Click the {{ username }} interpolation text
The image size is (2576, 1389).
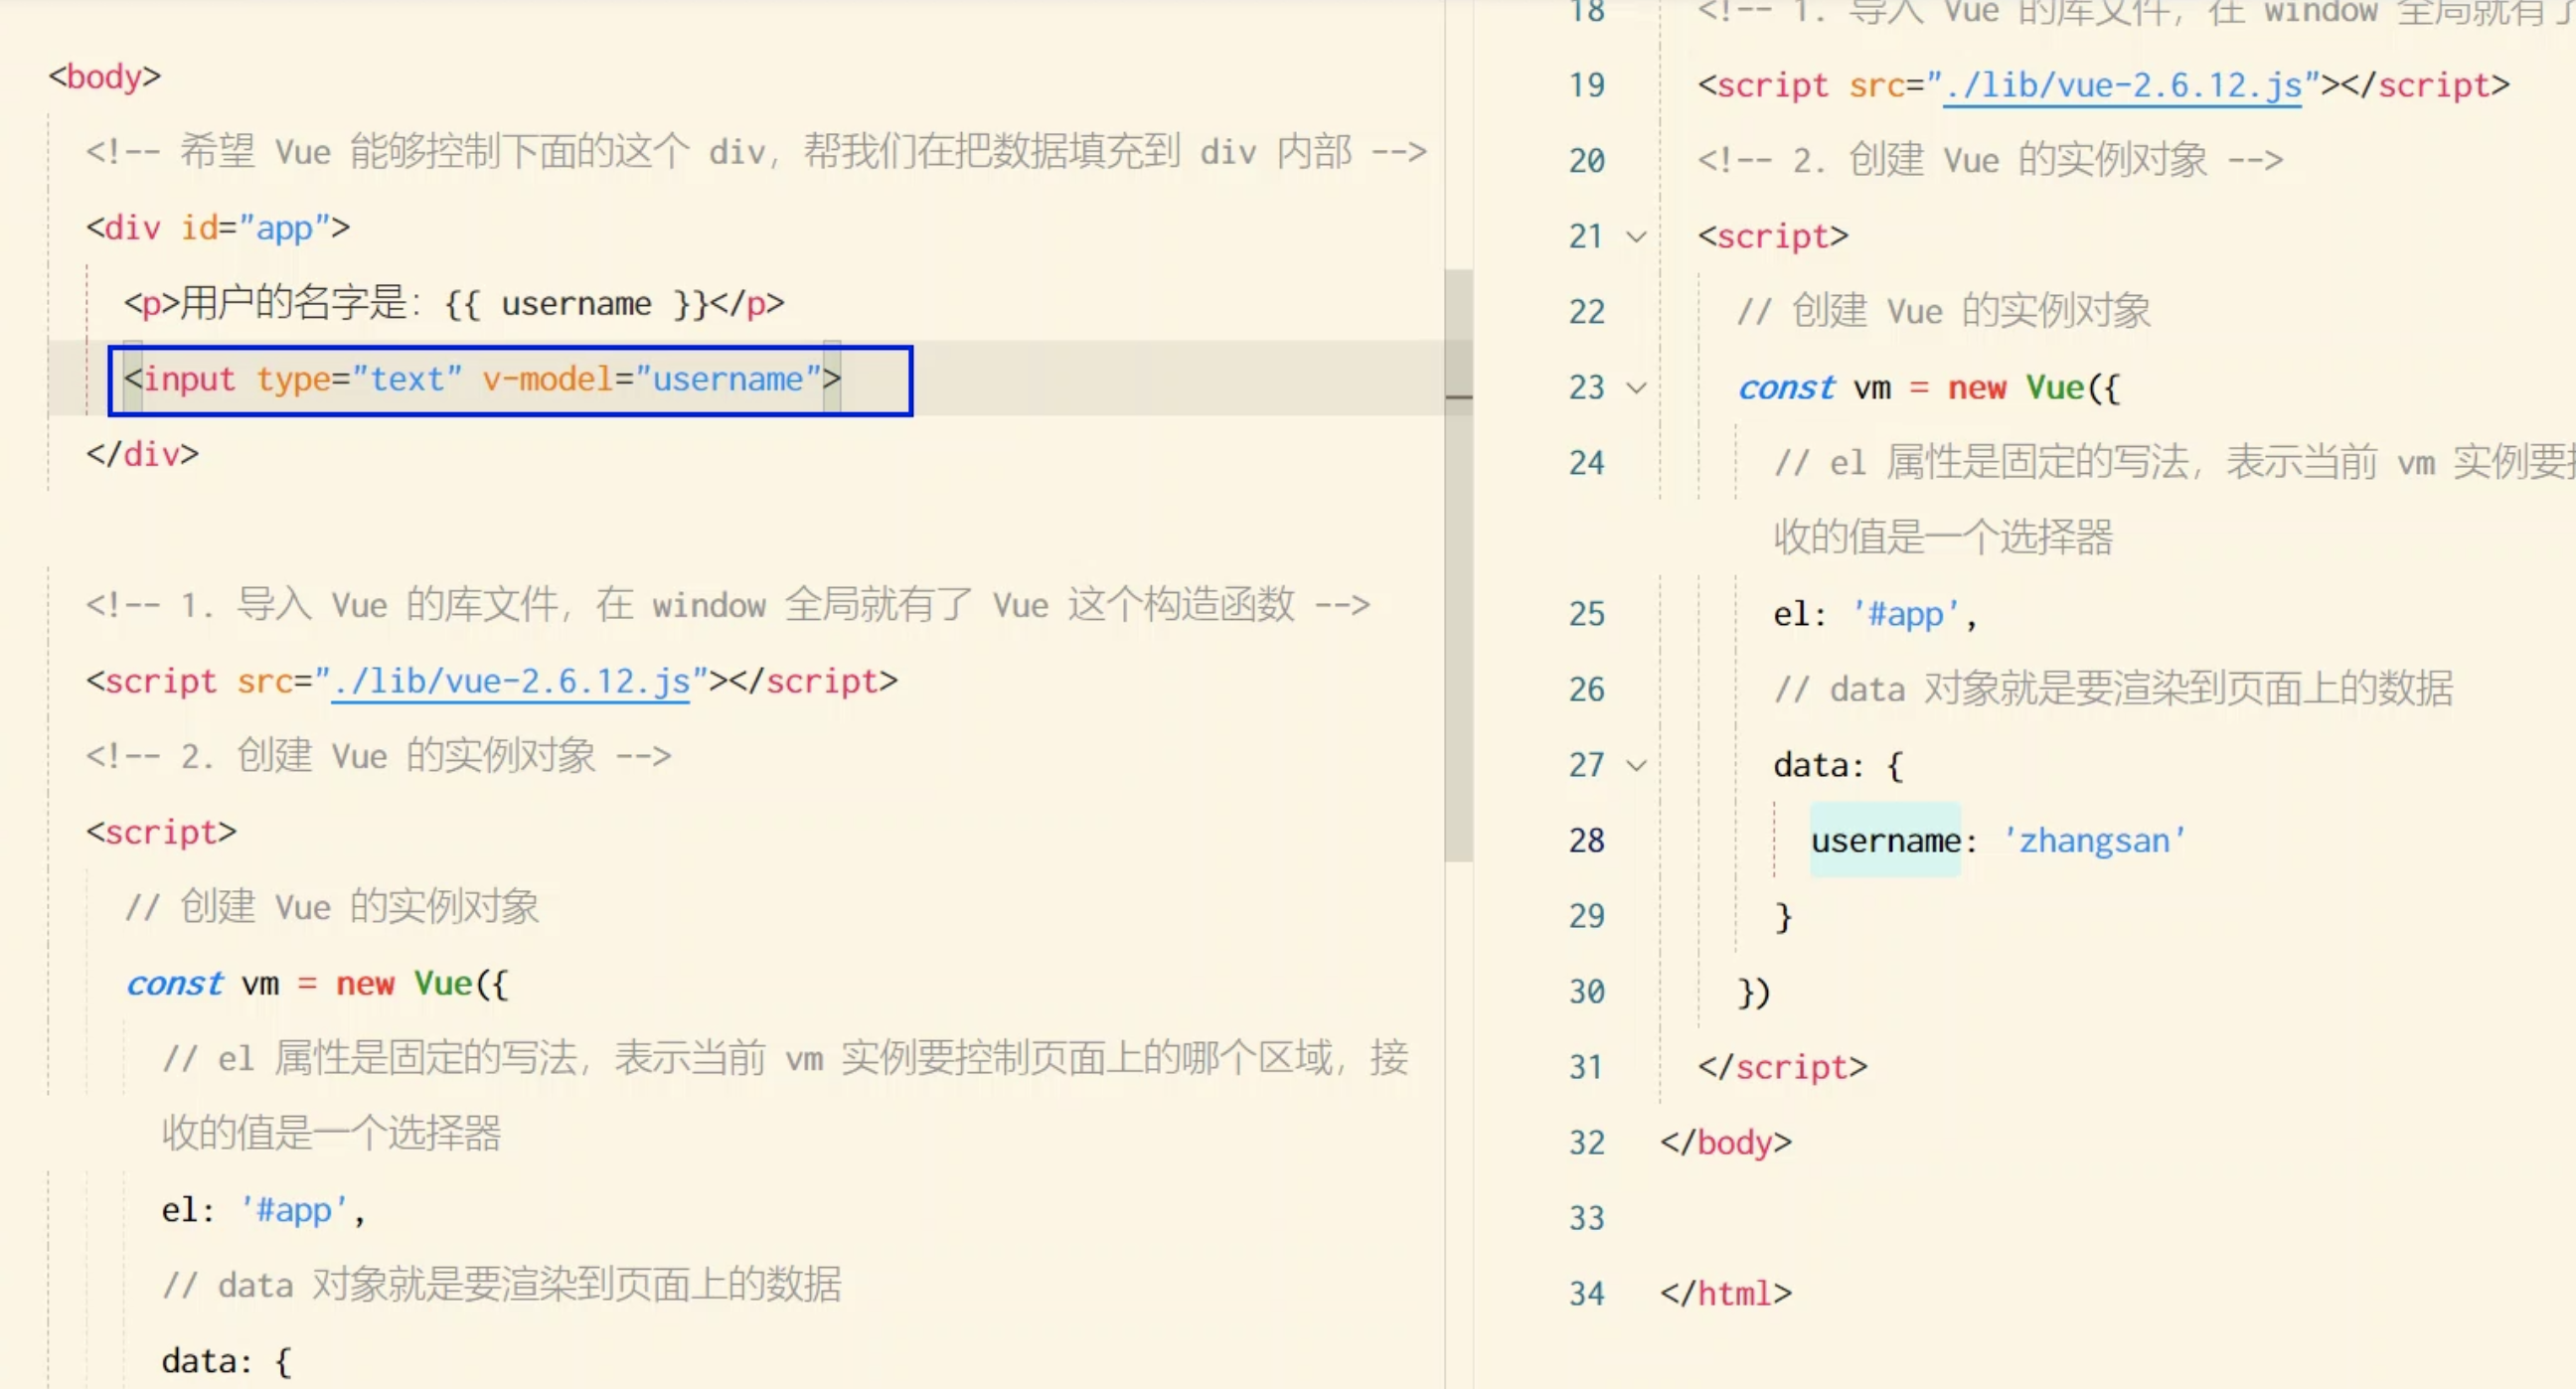(576, 304)
